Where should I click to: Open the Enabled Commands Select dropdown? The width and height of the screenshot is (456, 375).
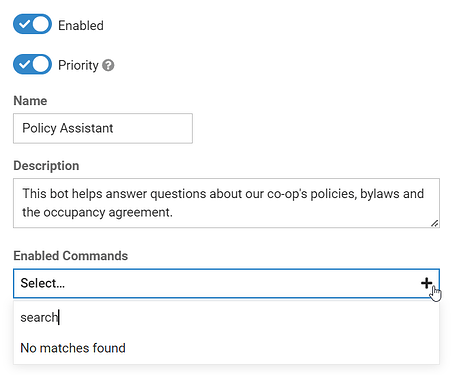click(x=226, y=283)
